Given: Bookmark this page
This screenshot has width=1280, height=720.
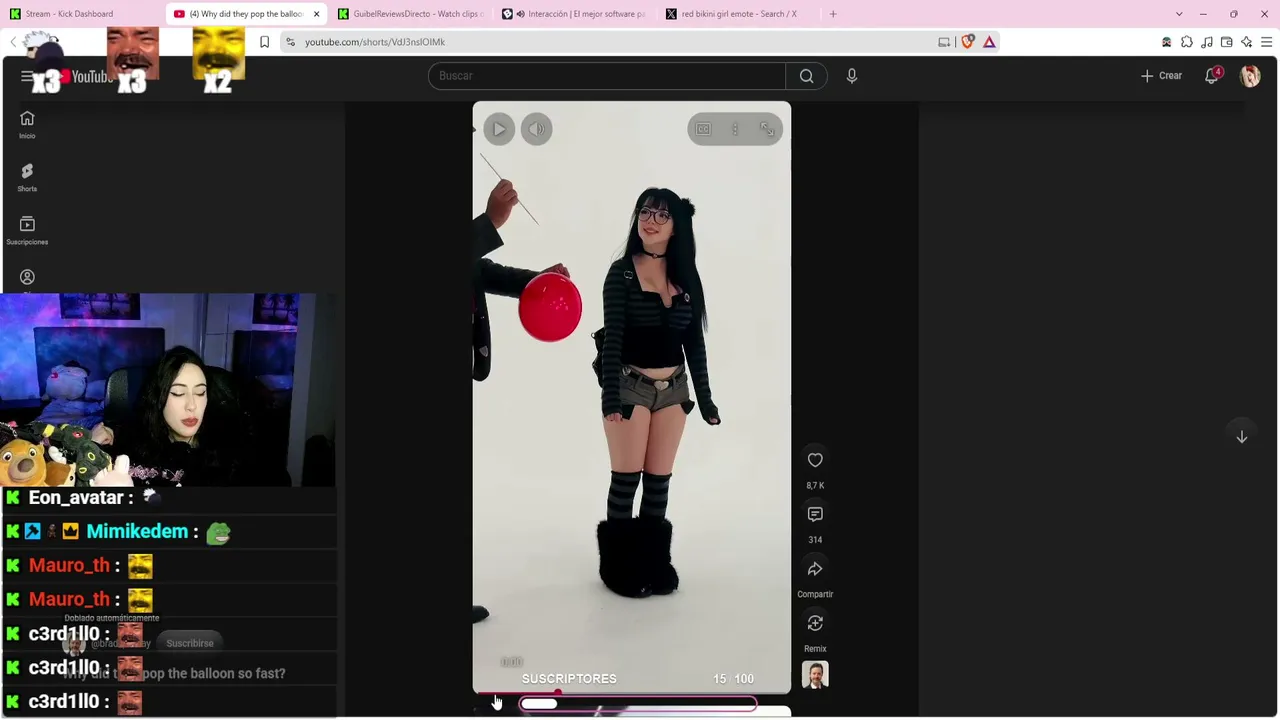Looking at the screenshot, I should pos(264,42).
